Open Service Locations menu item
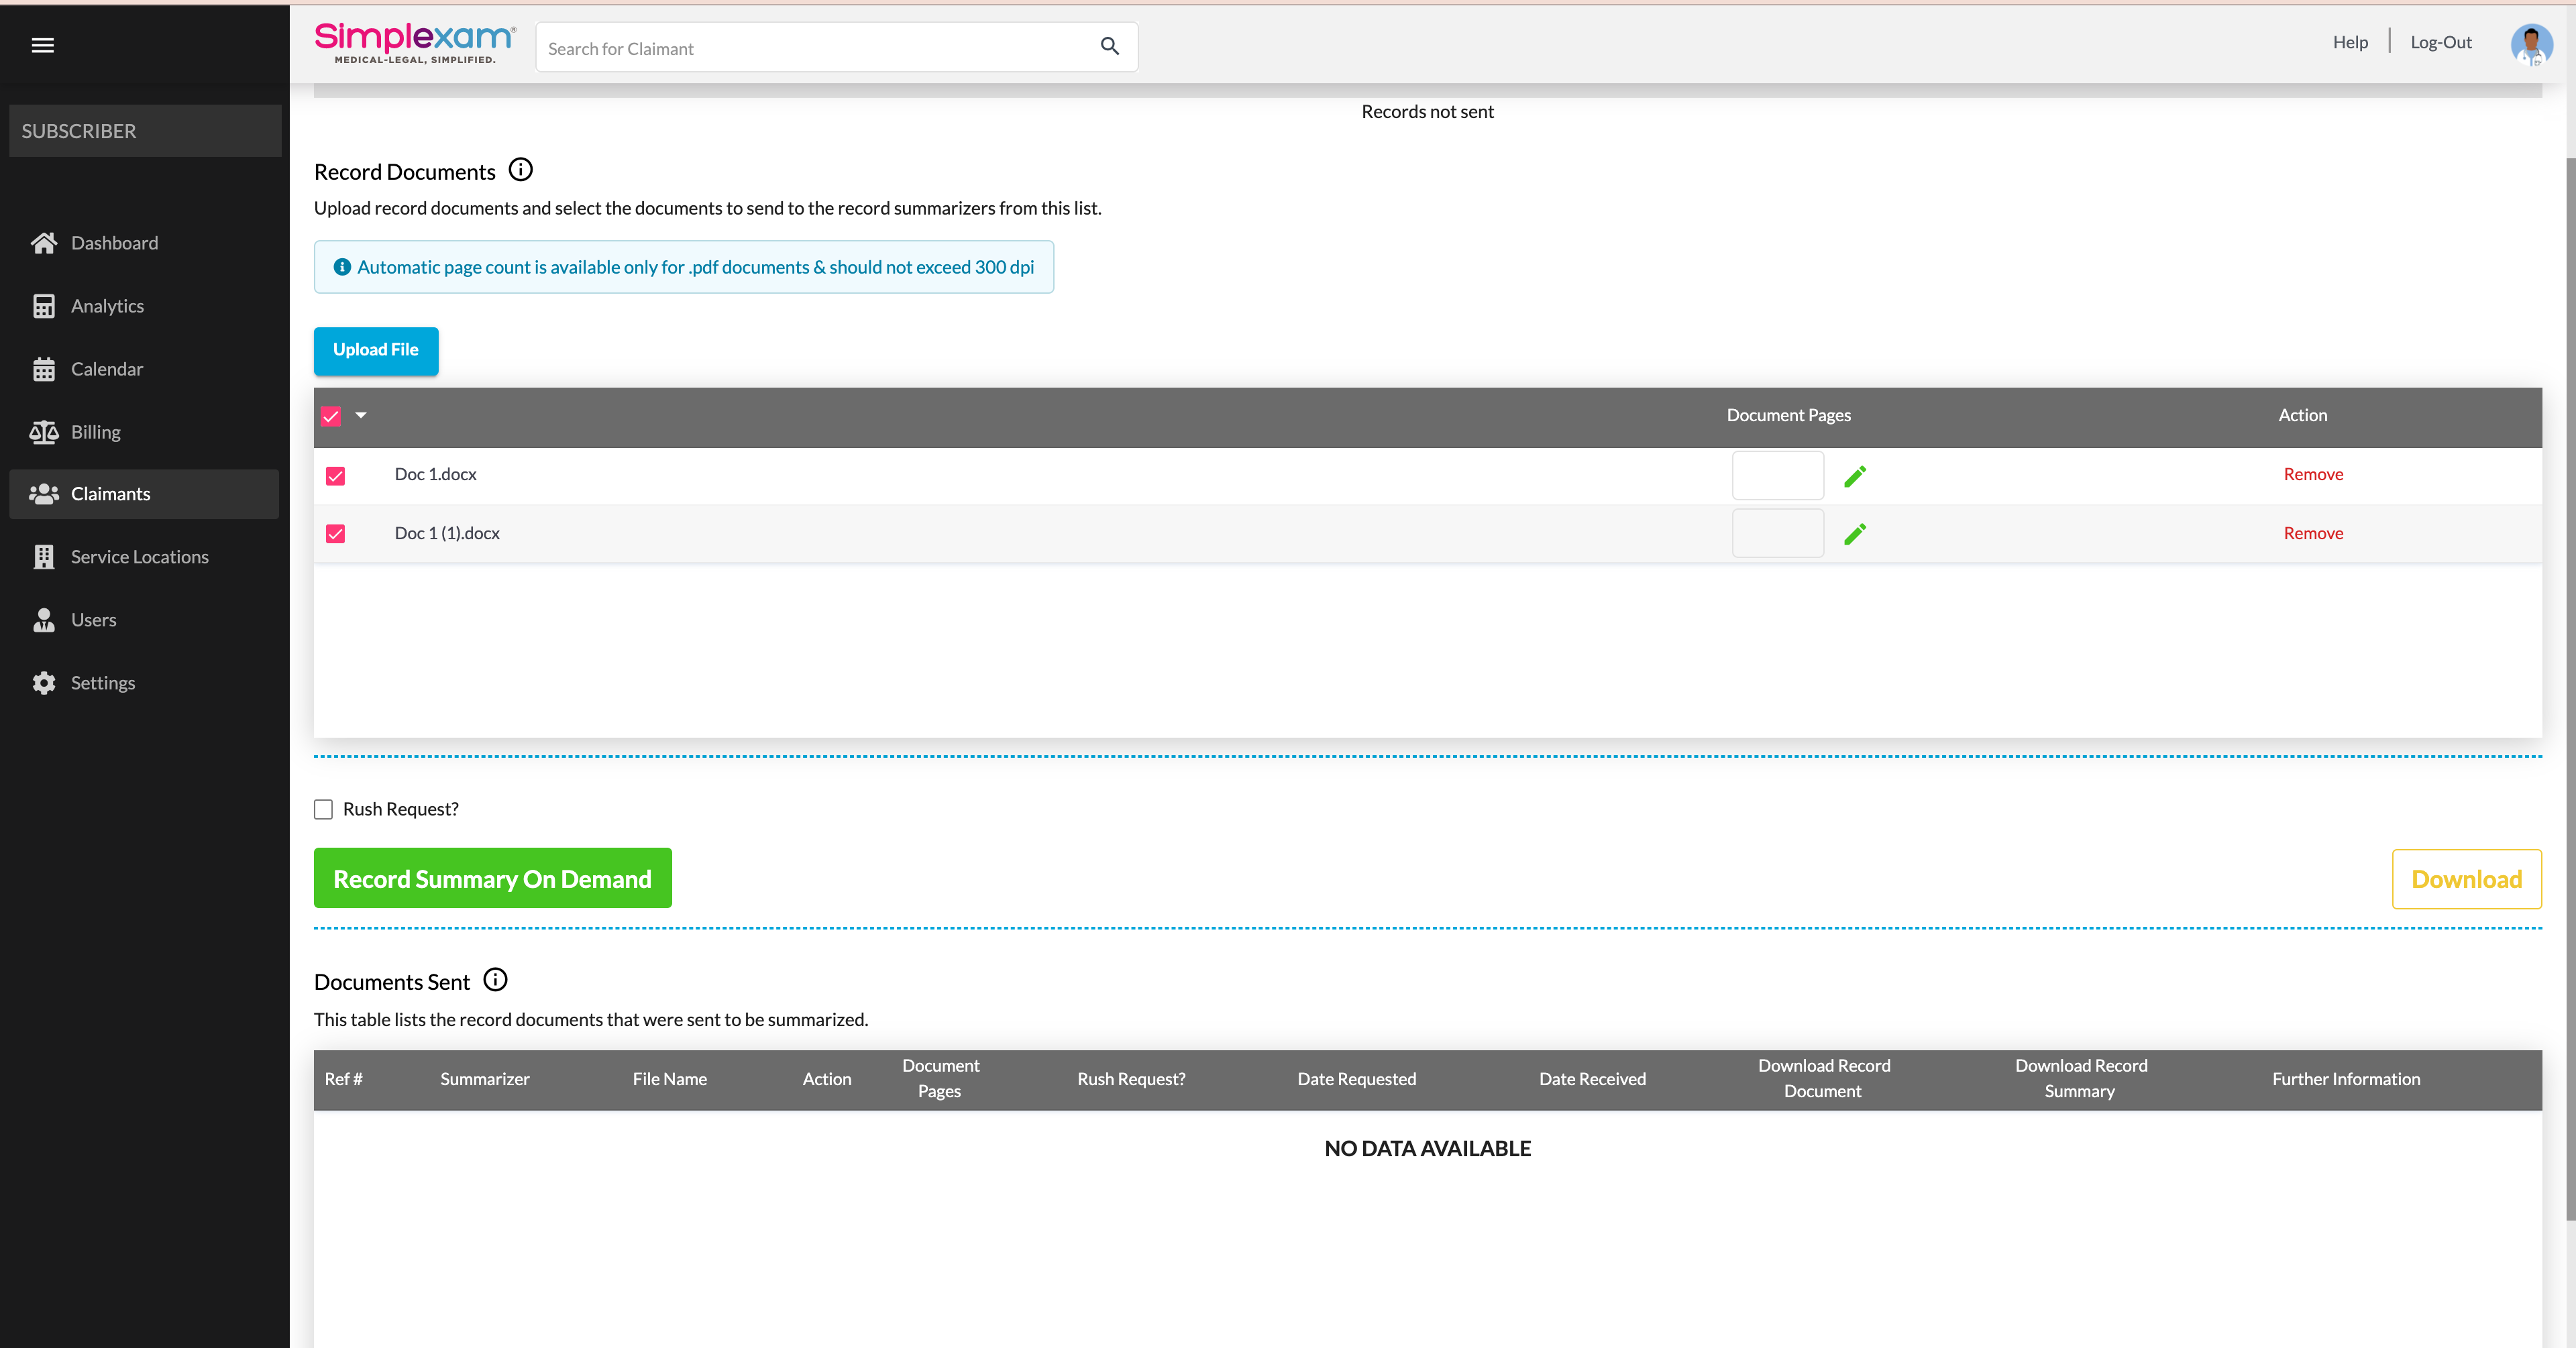Viewport: 2576px width, 1348px height. [139, 557]
